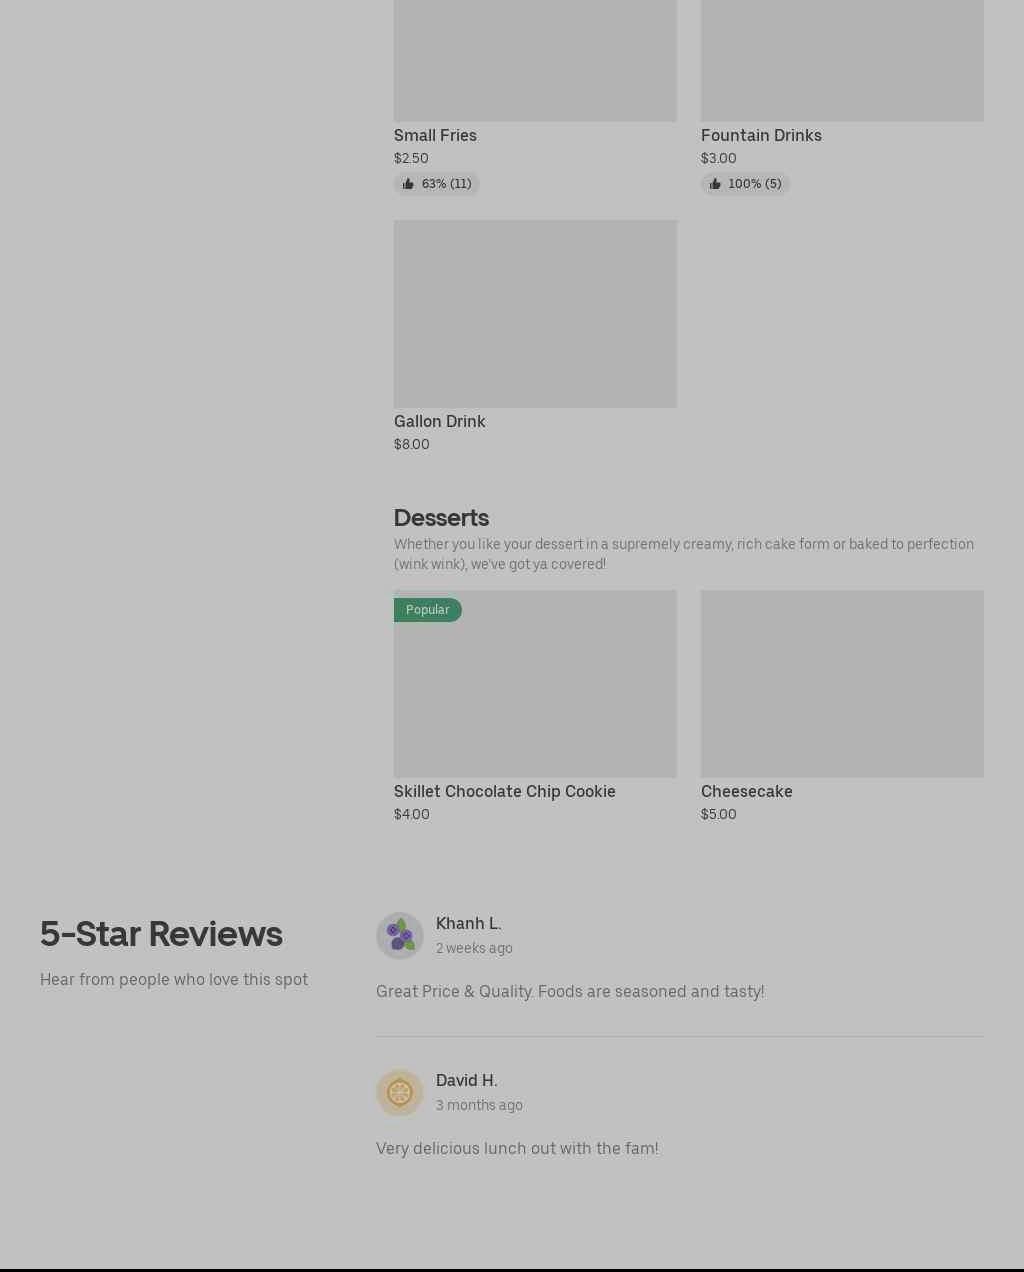Click thumbs-up icon under Small Fries
The width and height of the screenshot is (1024, 1272).
(x=408, y=184)
